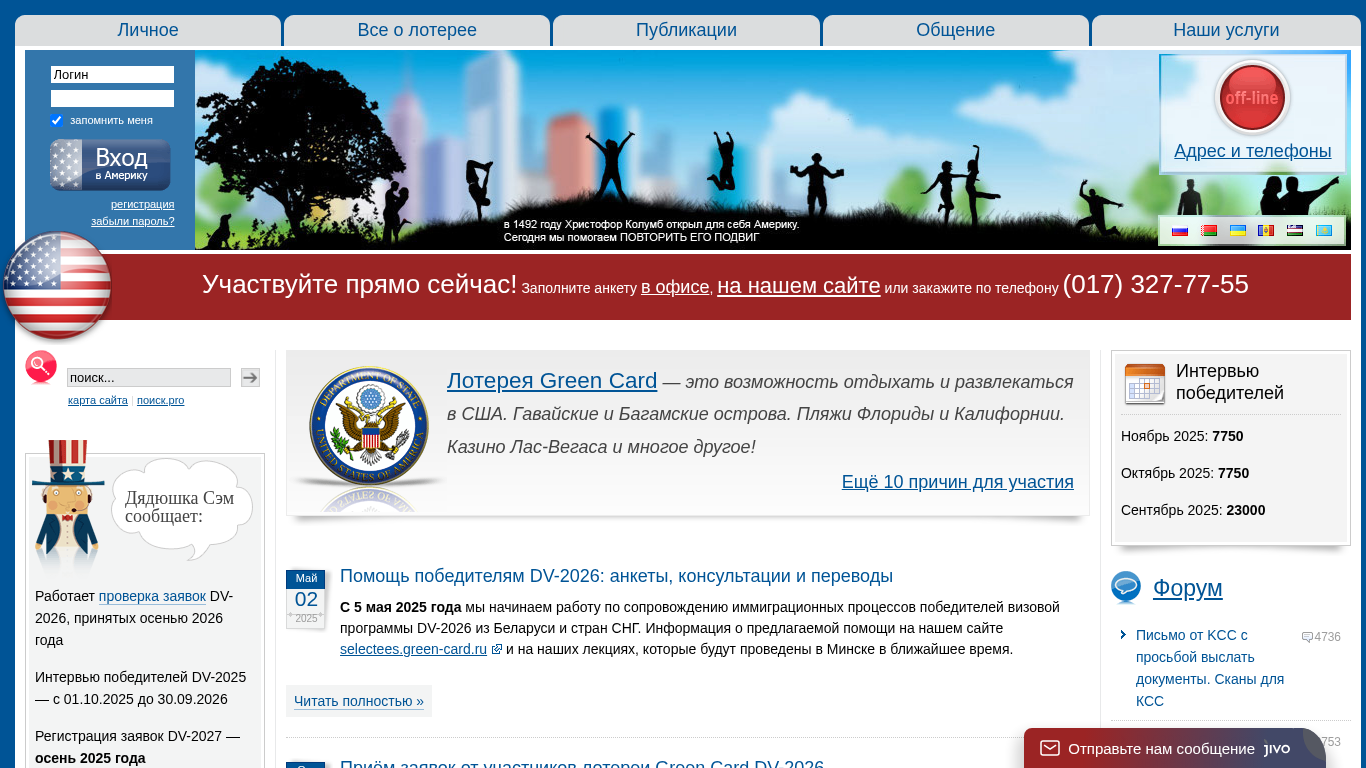Click the Октябрь 2025: 7750 entry
This screenshot has height=768, width=1366.
(x=1185, y=473)
